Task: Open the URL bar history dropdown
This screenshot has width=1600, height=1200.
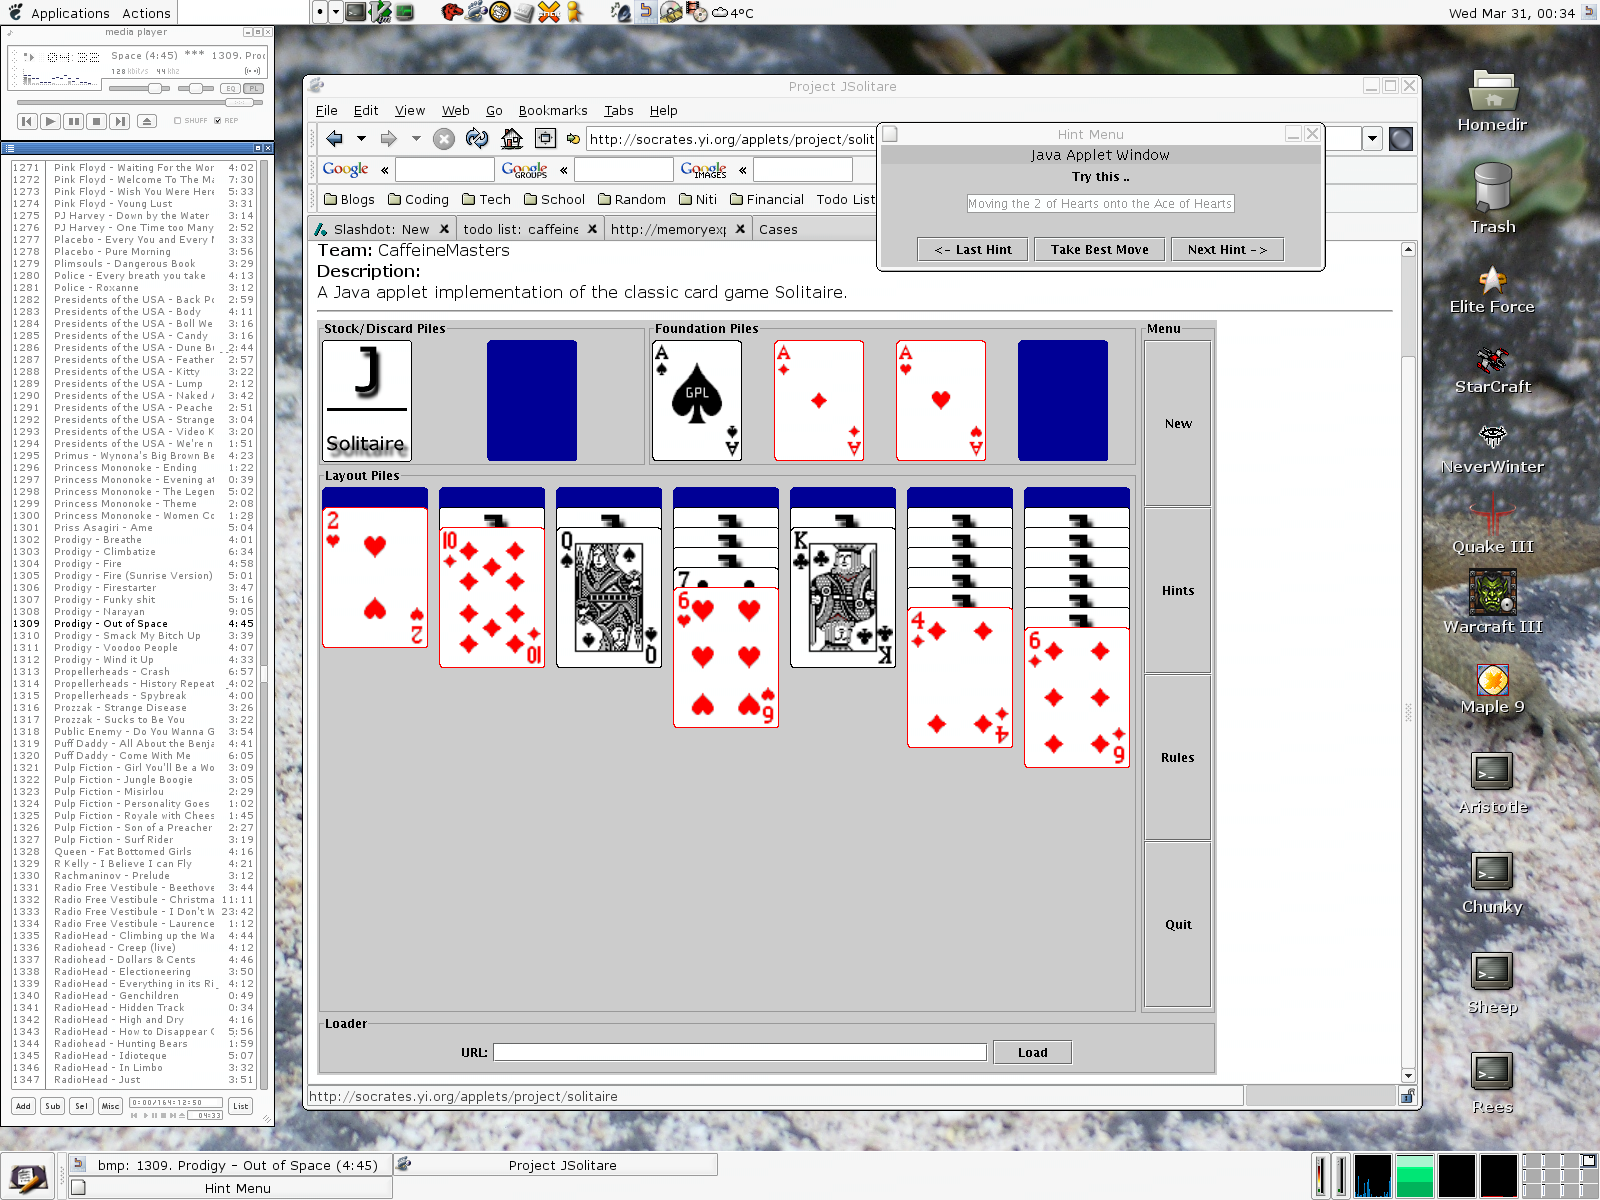Action: point(1373,139)
